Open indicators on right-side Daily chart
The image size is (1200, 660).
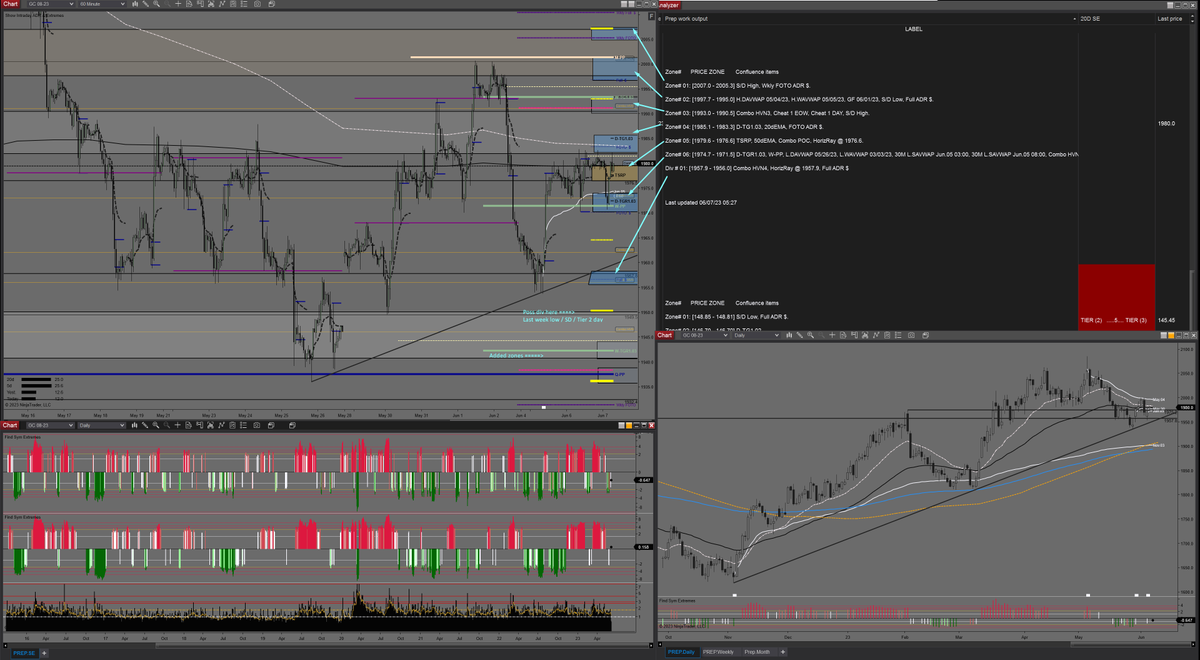(876, 334)
